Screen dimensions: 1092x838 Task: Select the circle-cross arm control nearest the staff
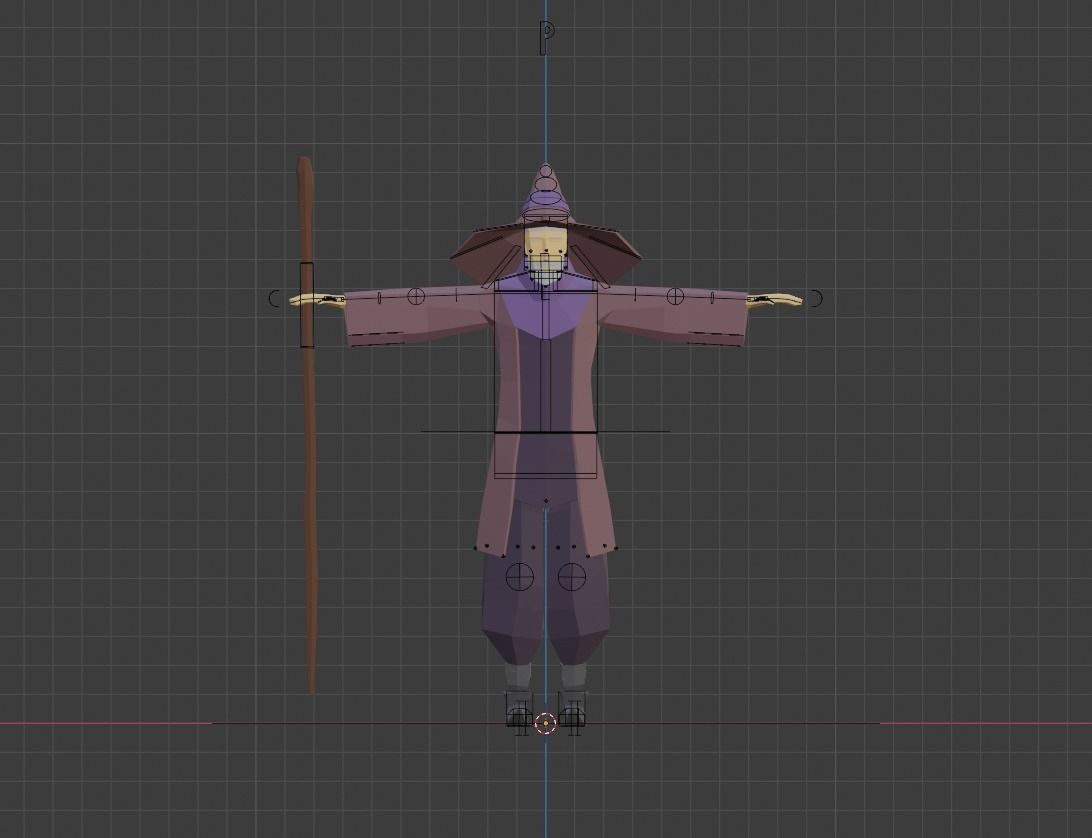click(x=416, y=296)
